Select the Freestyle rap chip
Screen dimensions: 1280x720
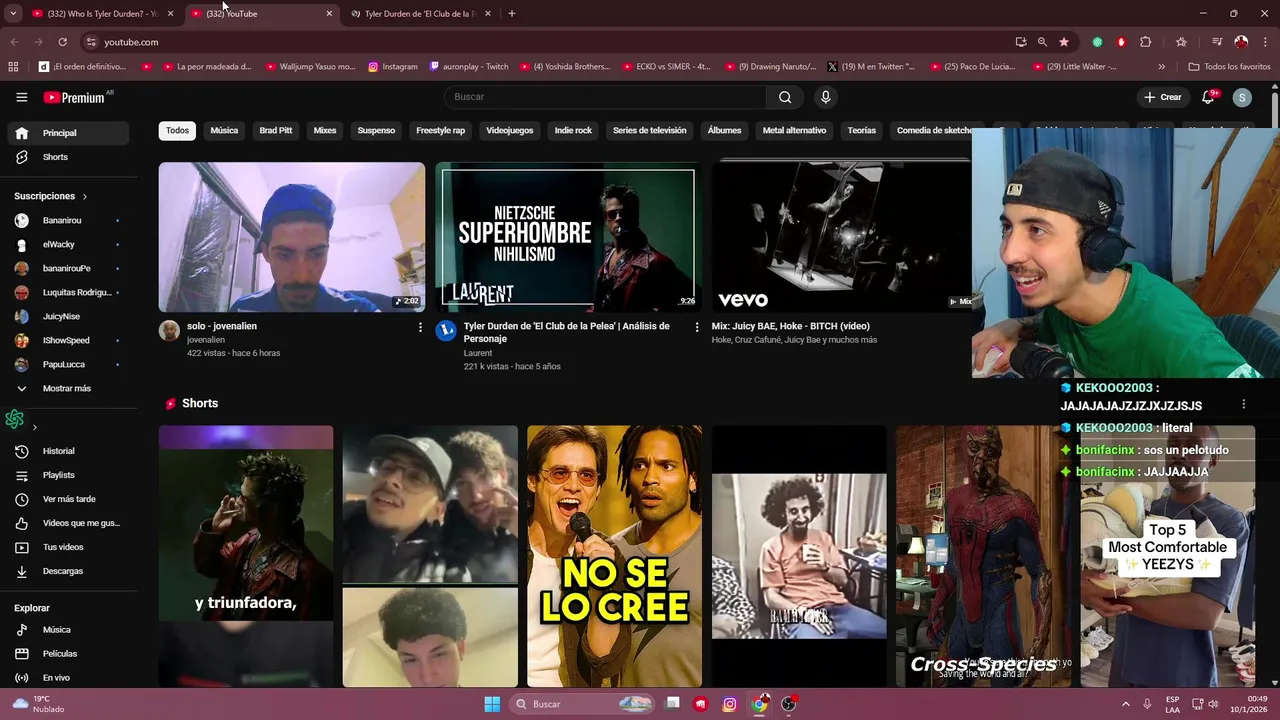pyautogui.click(x=441, y=131)
